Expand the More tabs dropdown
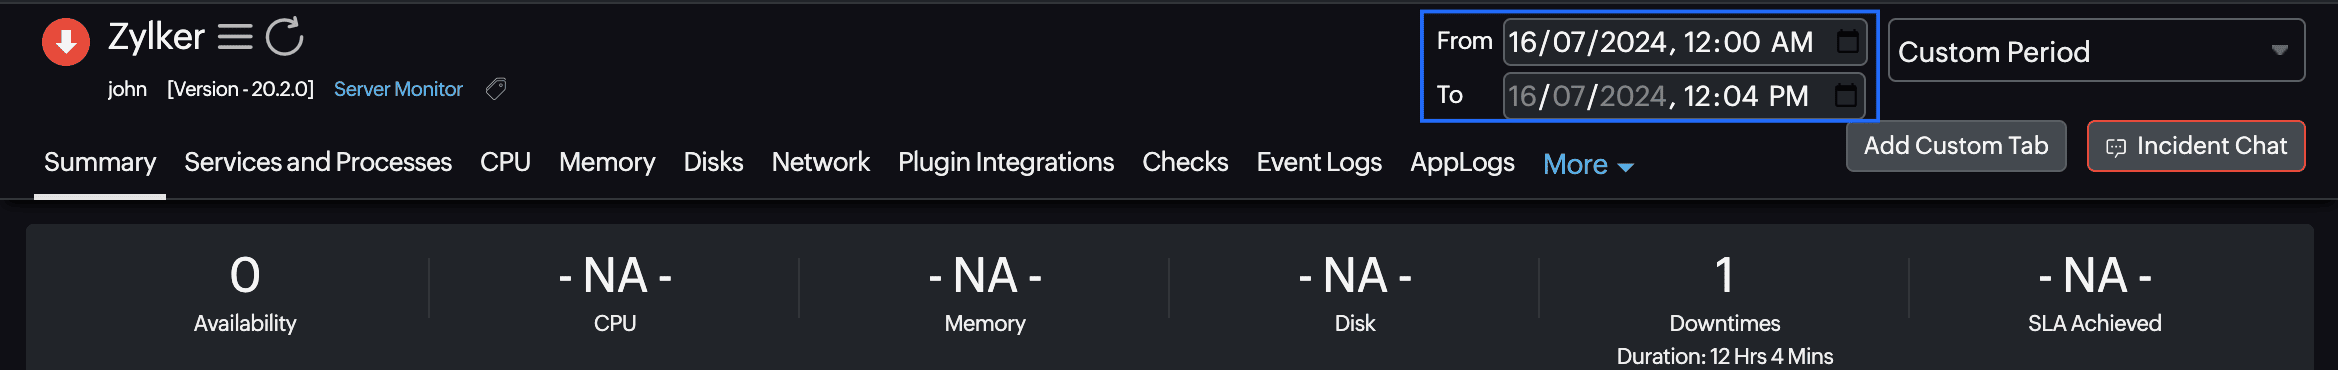 click(x=1588, y=164)
